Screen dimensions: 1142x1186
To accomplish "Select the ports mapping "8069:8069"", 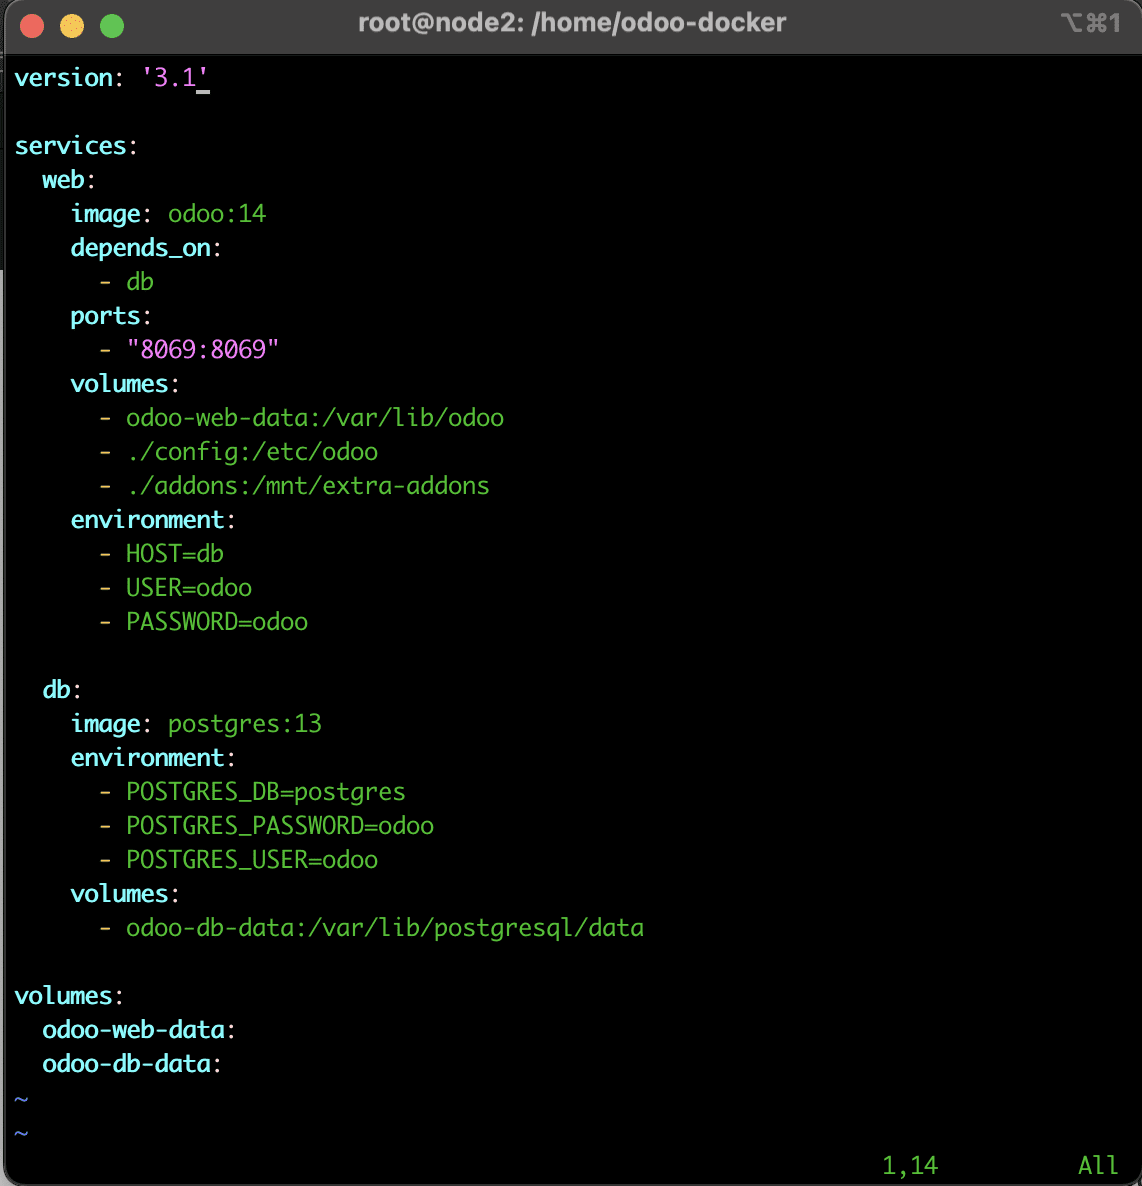I will (x=202, y=349).
